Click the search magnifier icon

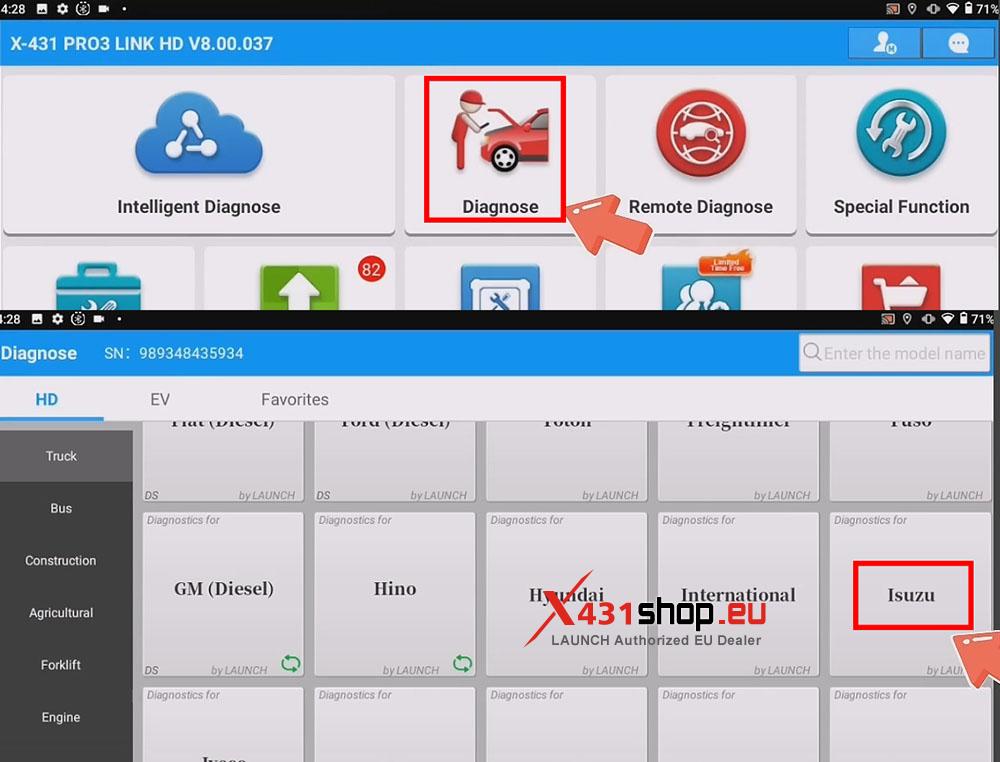click(x=812, y=351)
